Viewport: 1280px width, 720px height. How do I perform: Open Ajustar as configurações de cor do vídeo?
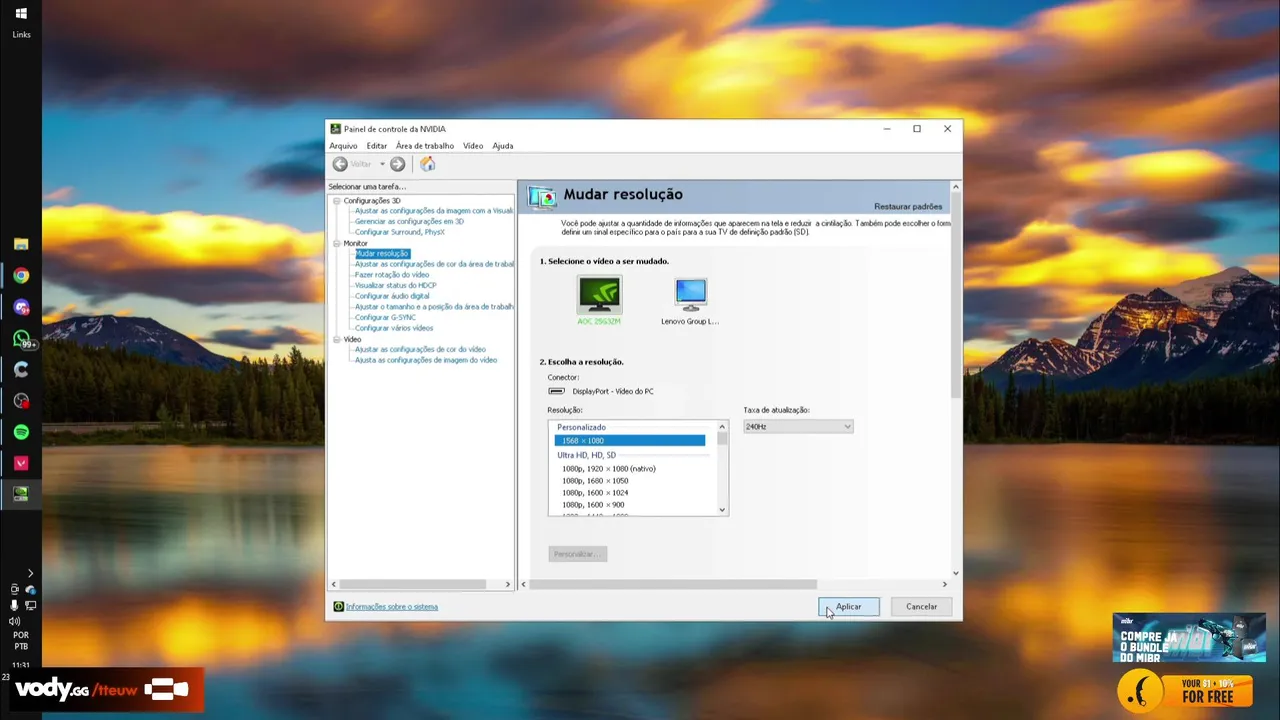click(420, 349)
